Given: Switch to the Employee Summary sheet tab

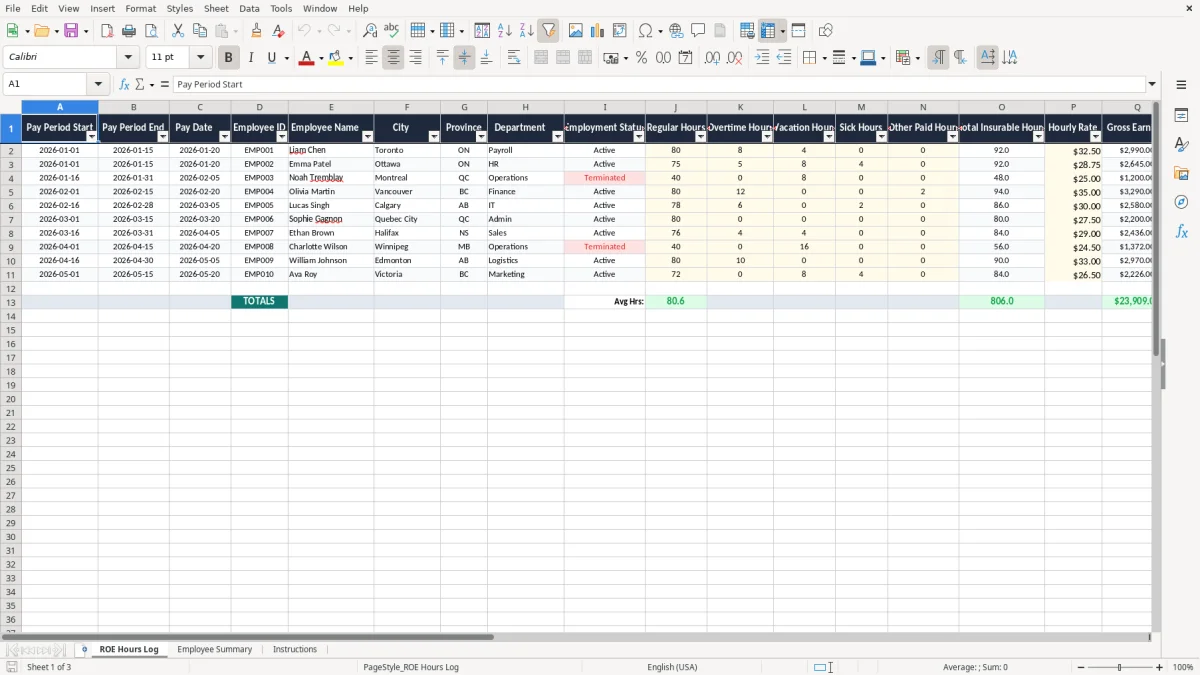Looking at the screenshot, I should 214,649.
